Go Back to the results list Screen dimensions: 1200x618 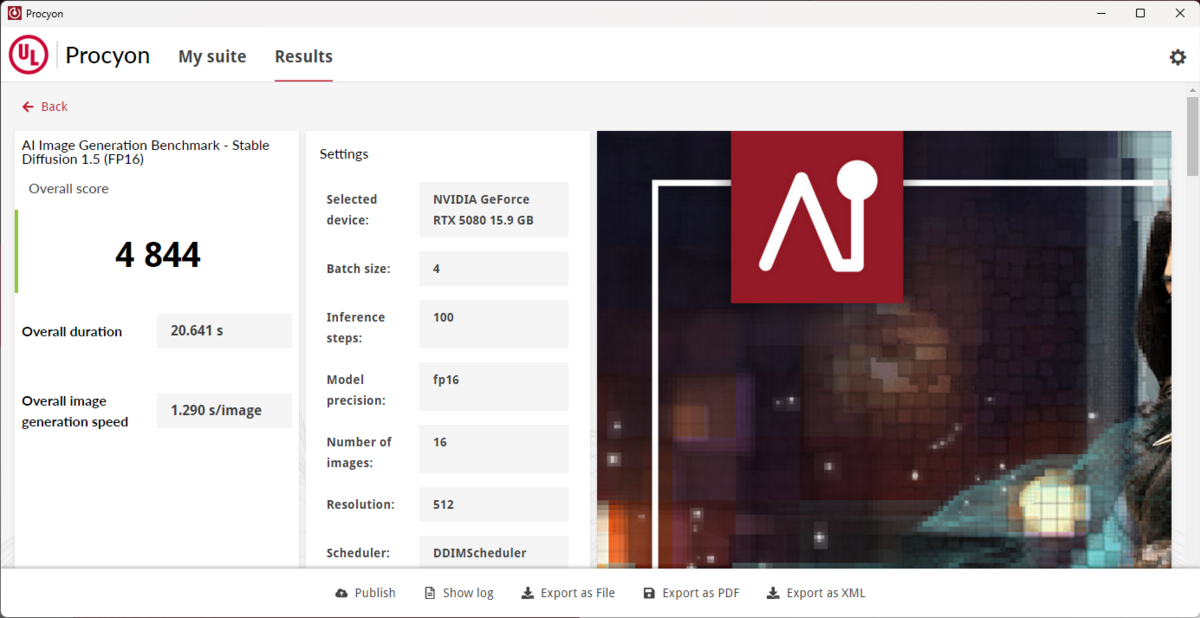coord(45,106)
